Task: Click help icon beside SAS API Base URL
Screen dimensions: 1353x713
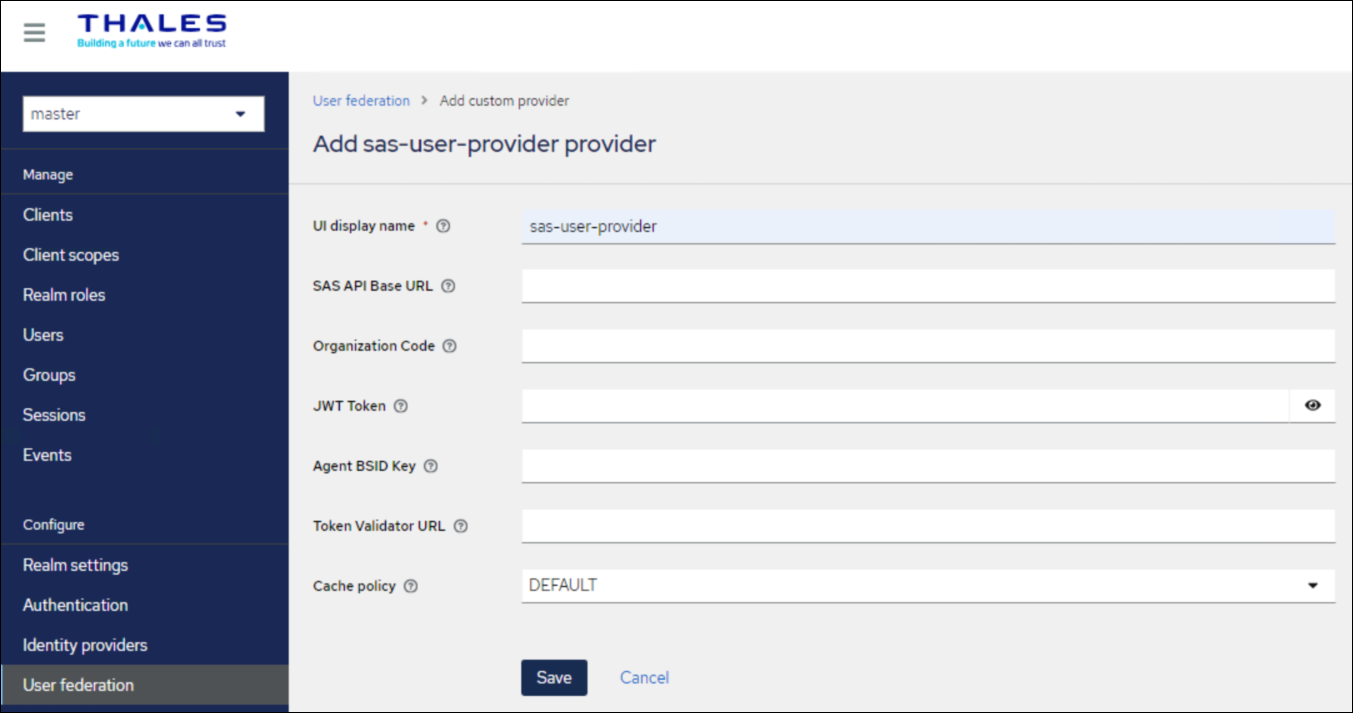Action: click(x=448, y=286)
